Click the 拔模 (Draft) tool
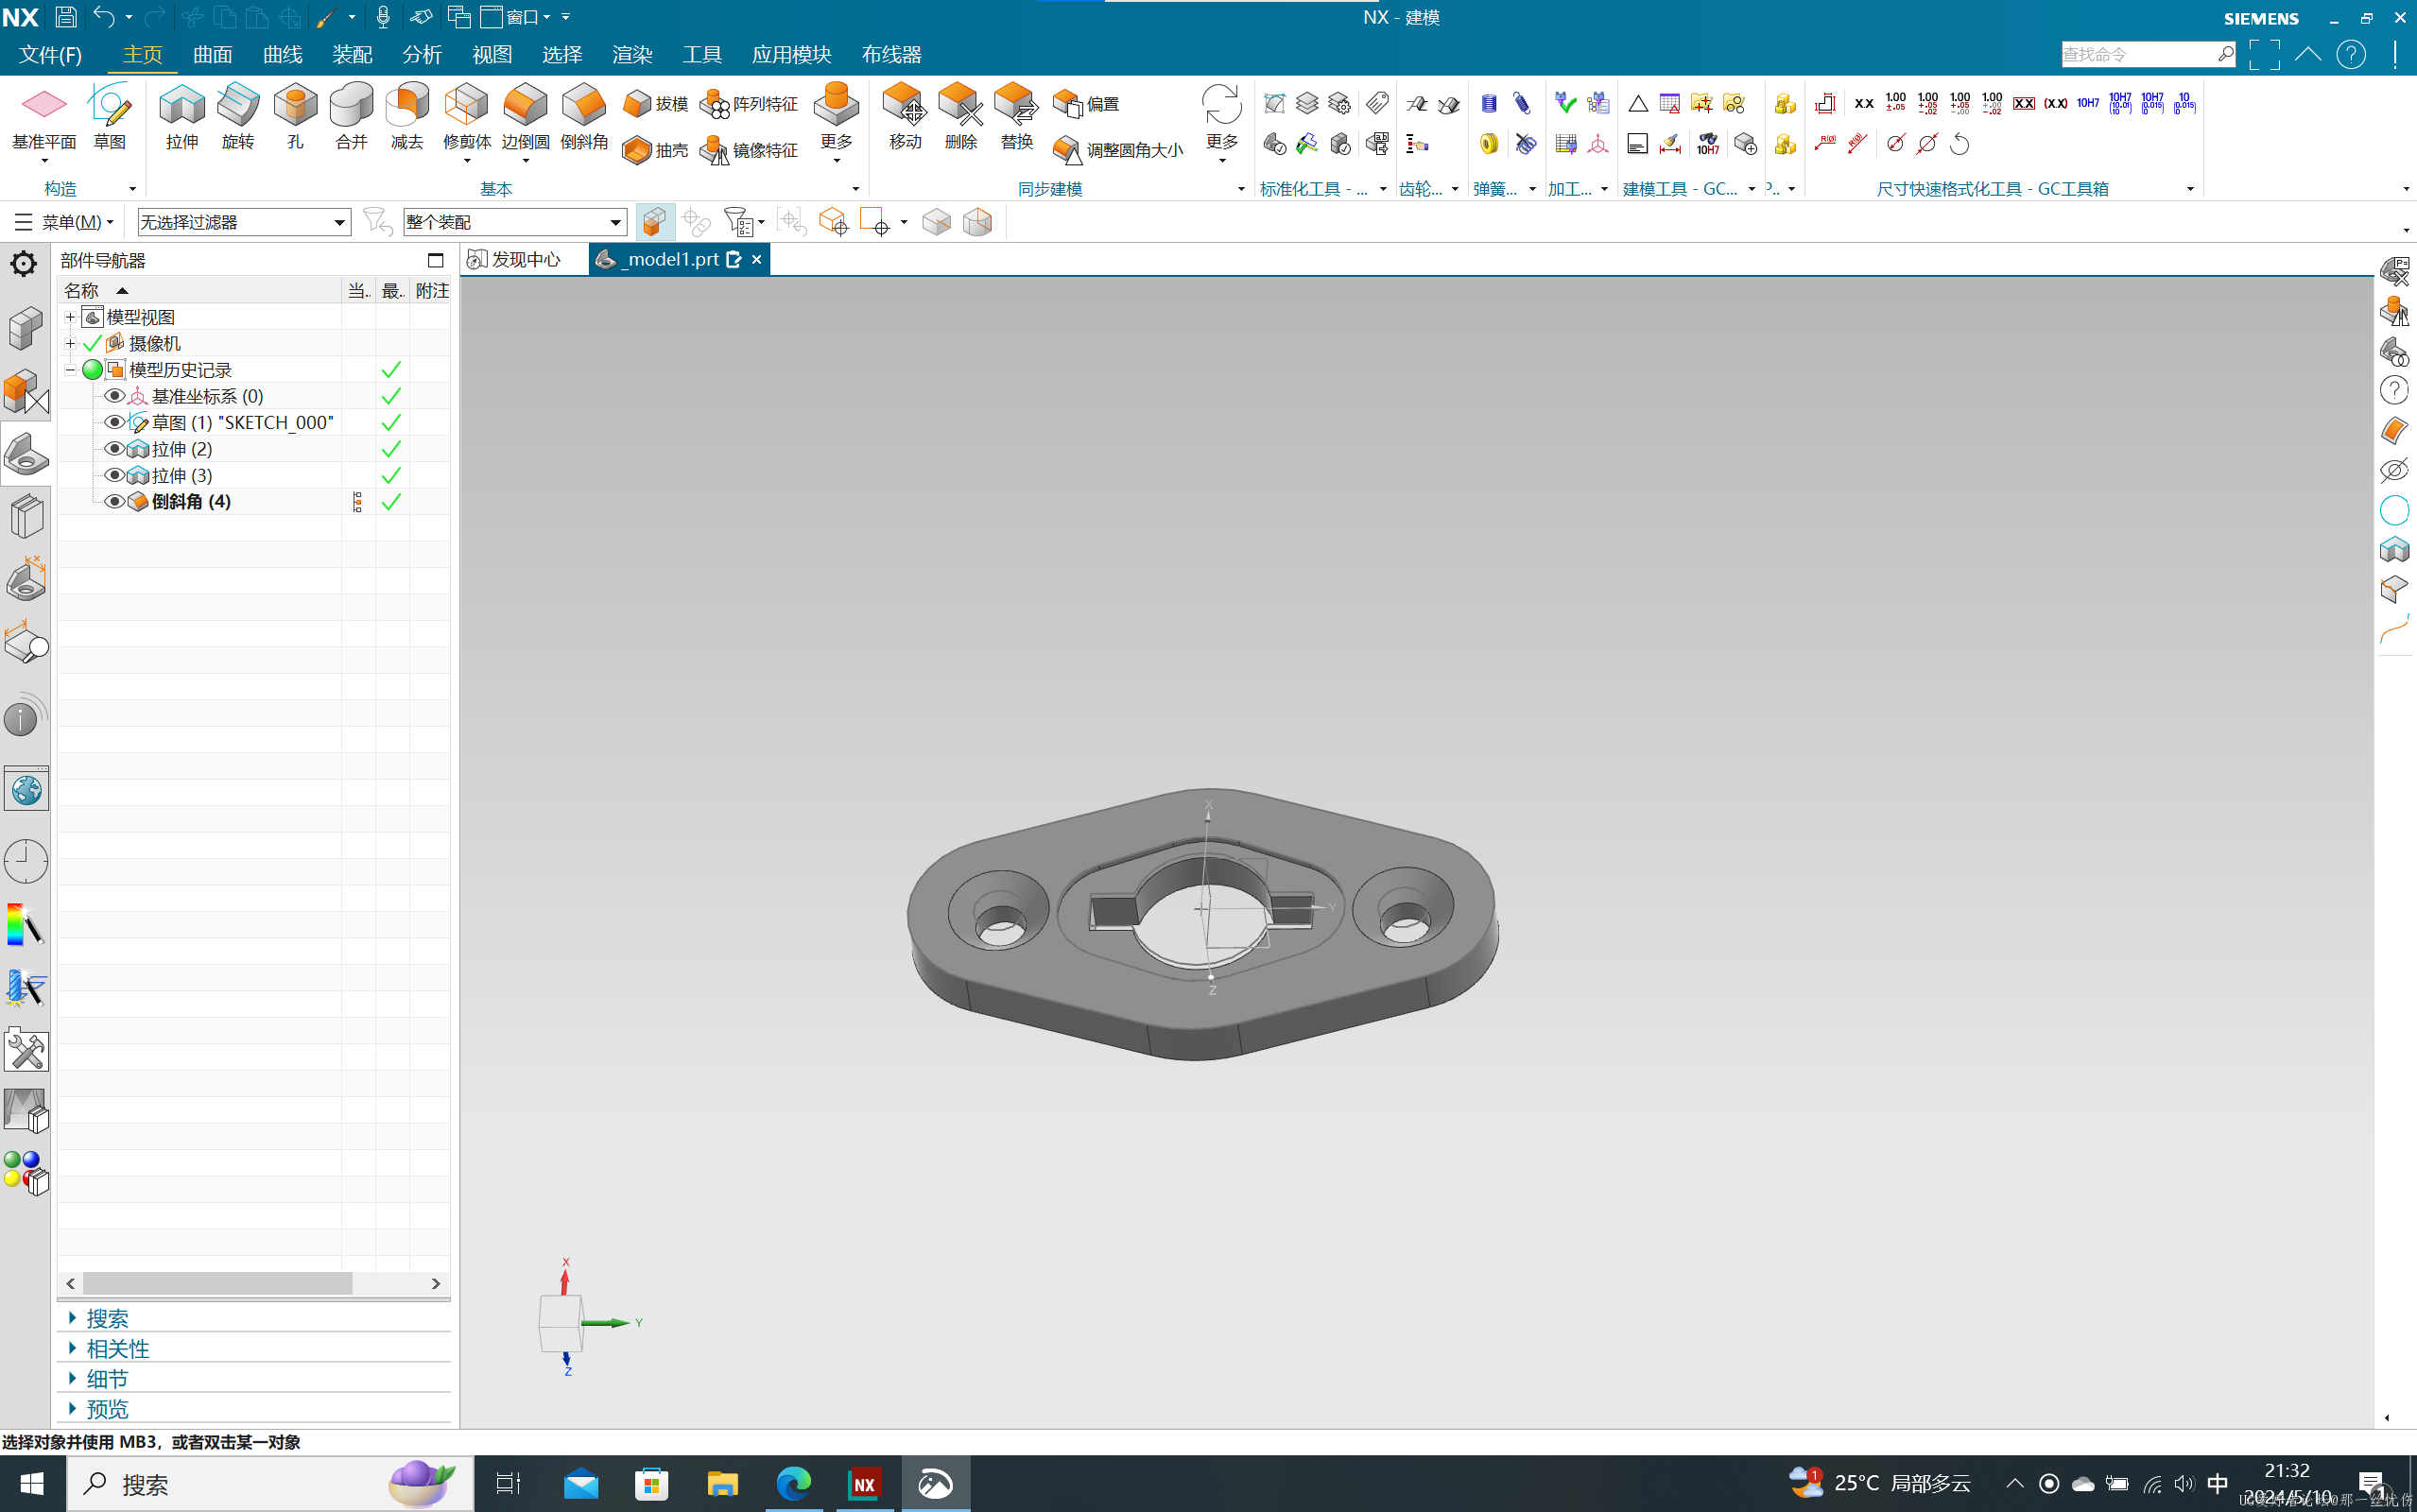The image size is (2417, 1512). click(654, 104)
